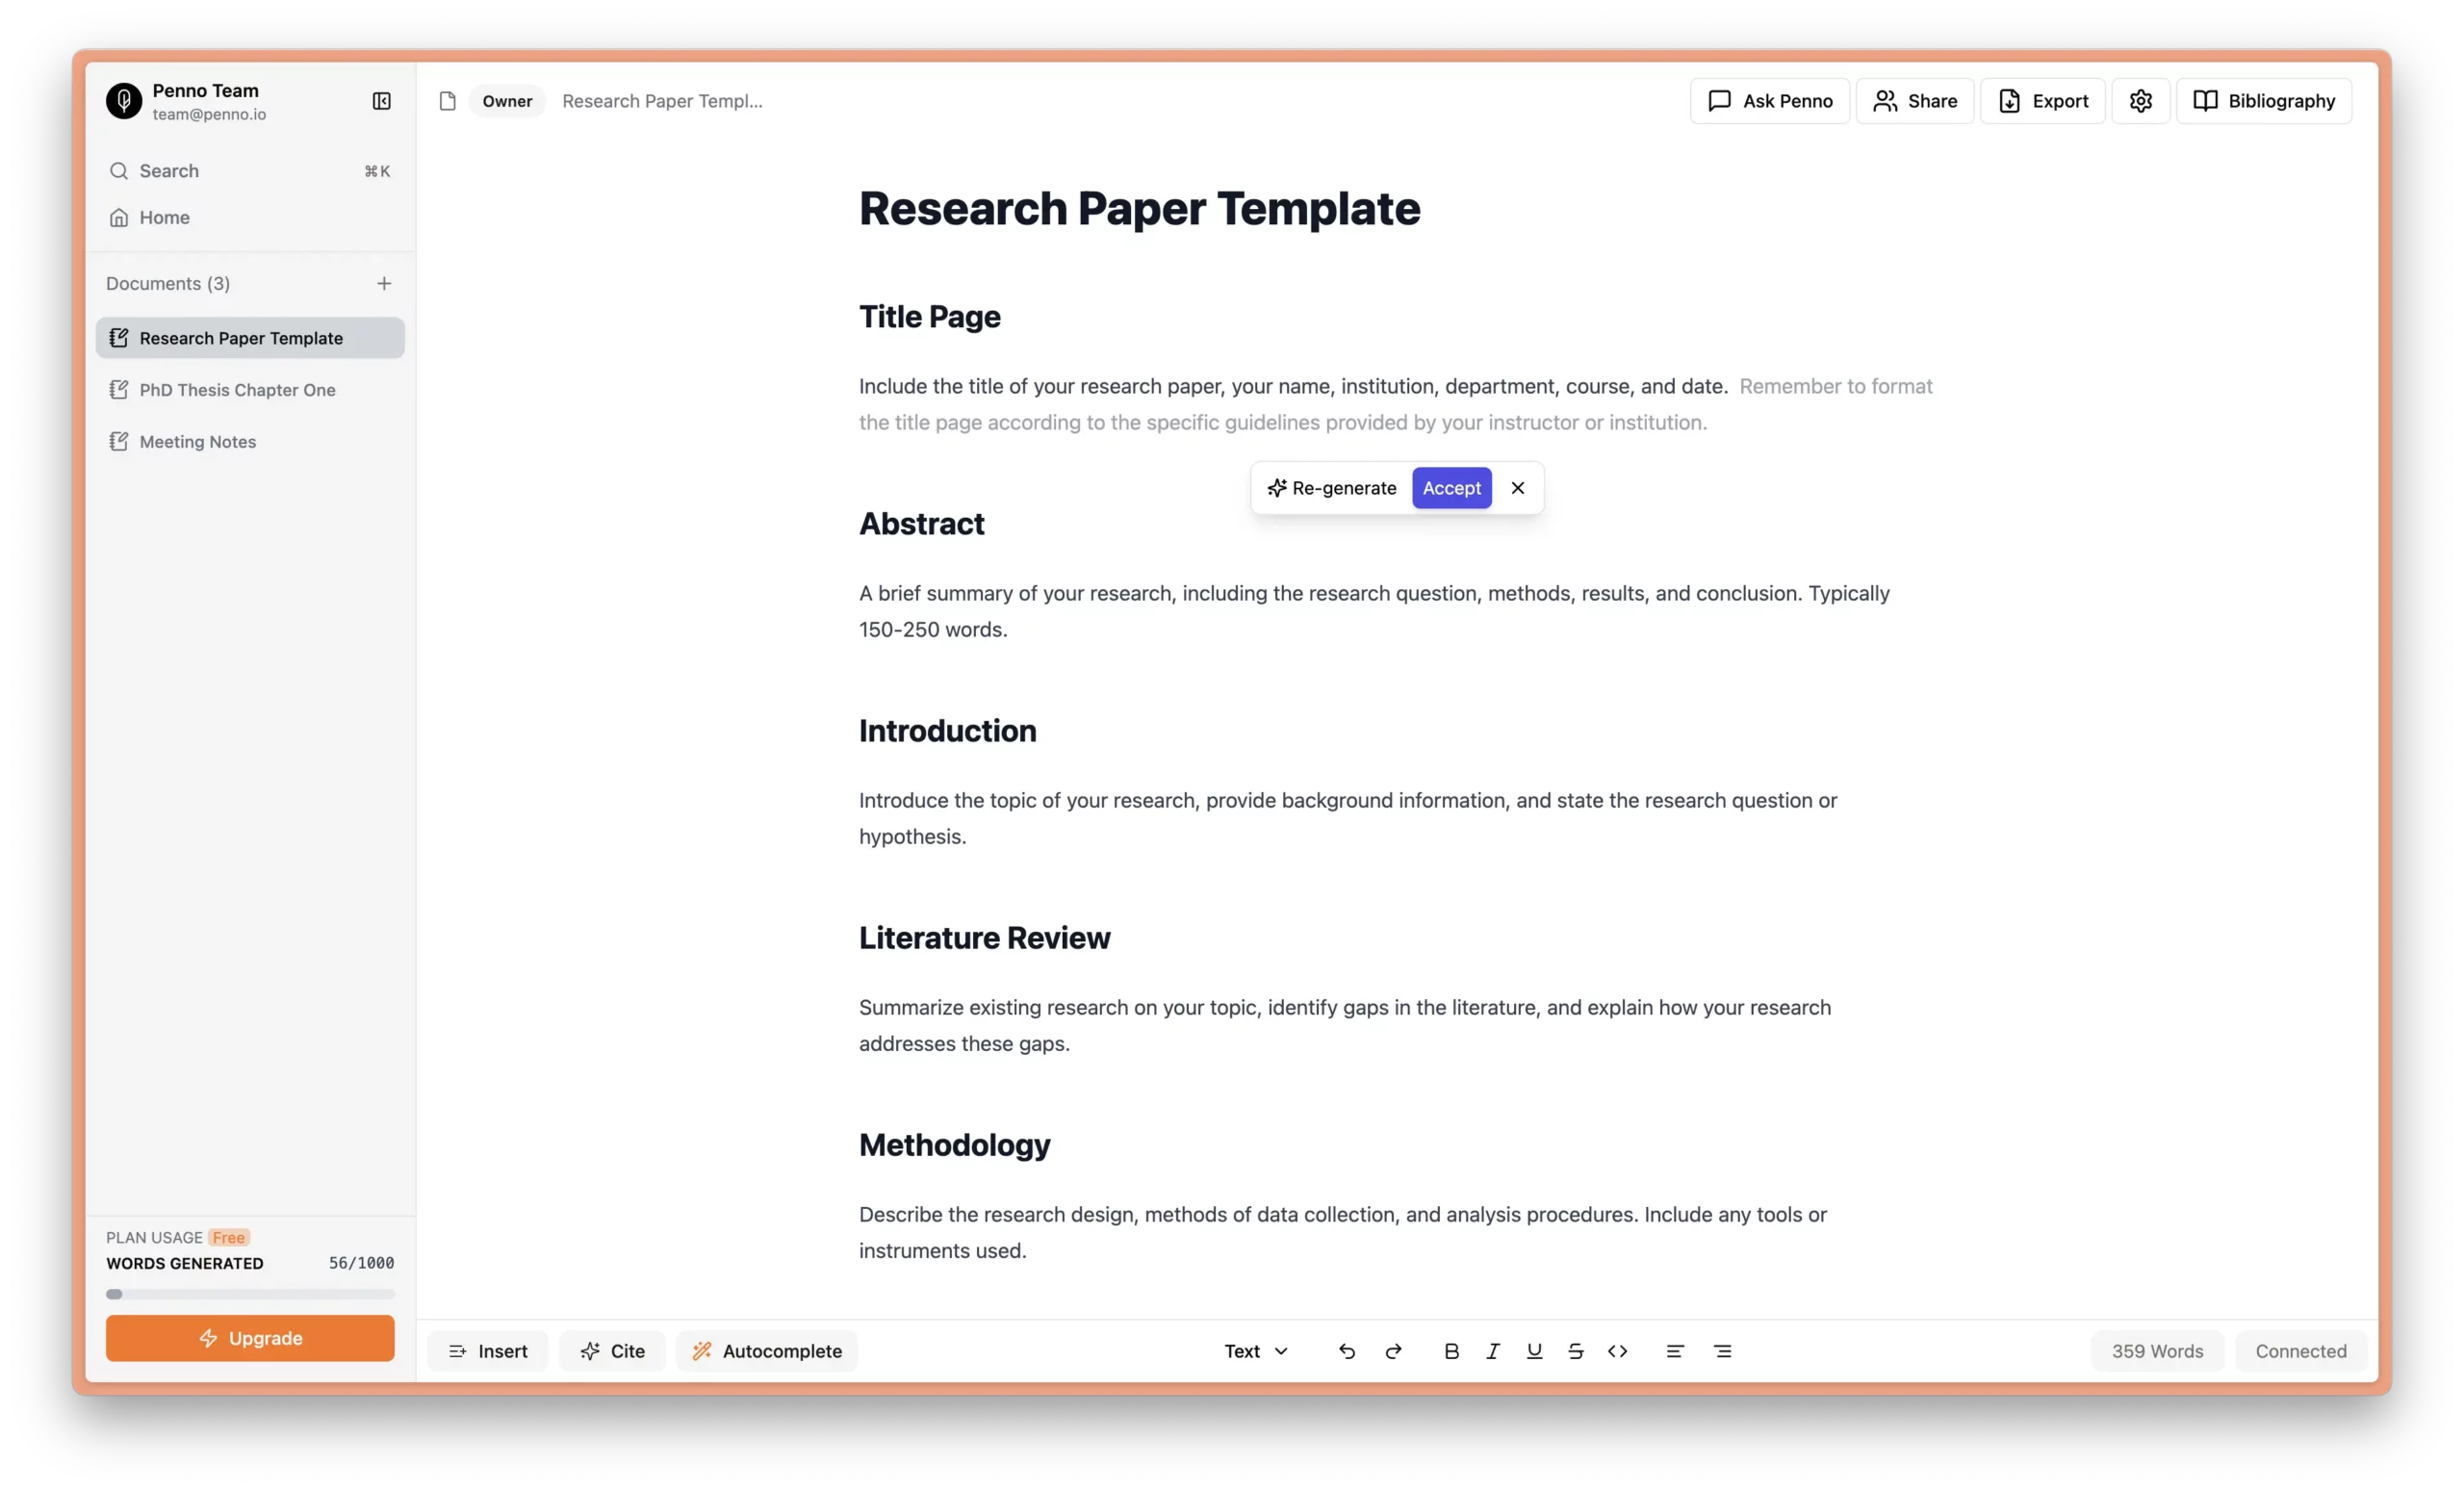The image size is (2464, 1491).
Task: Click the Insert toolbar button
Action: tap(487, 1351)
